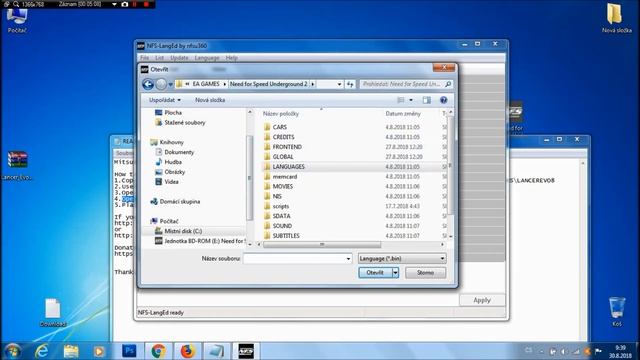Expand Need for Speed Underground 2 breadcrumb arrow
This screenshot has width=640, height=360.
[313, 84]
